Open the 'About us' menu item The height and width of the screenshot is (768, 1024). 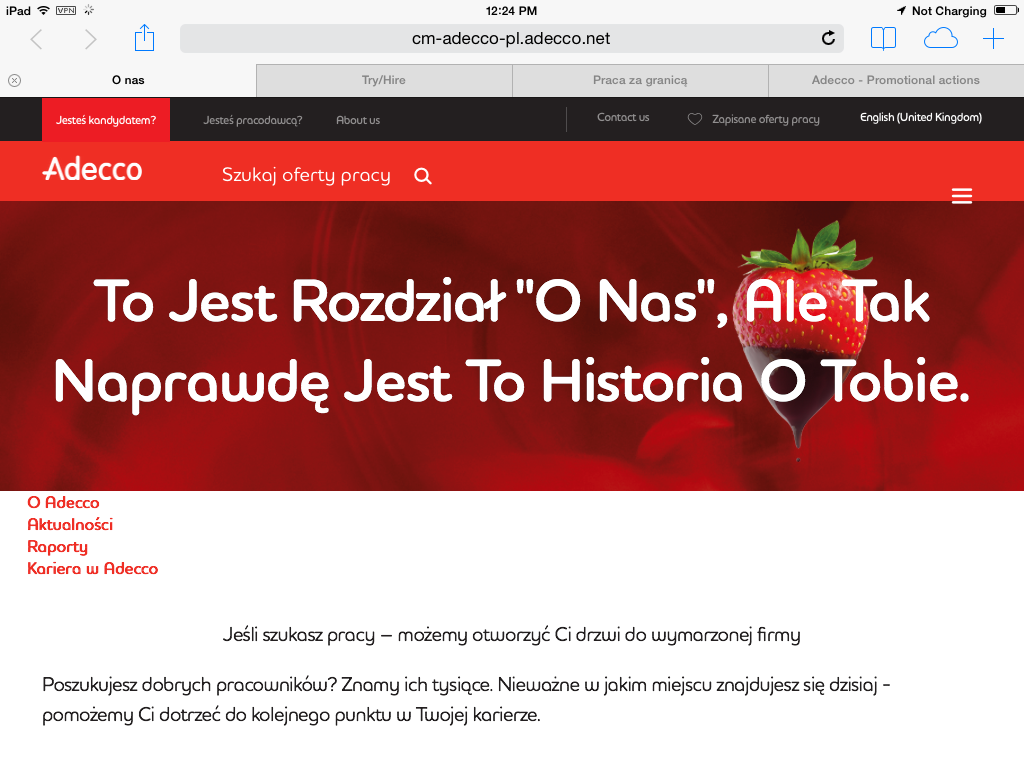tap(358, 120)
